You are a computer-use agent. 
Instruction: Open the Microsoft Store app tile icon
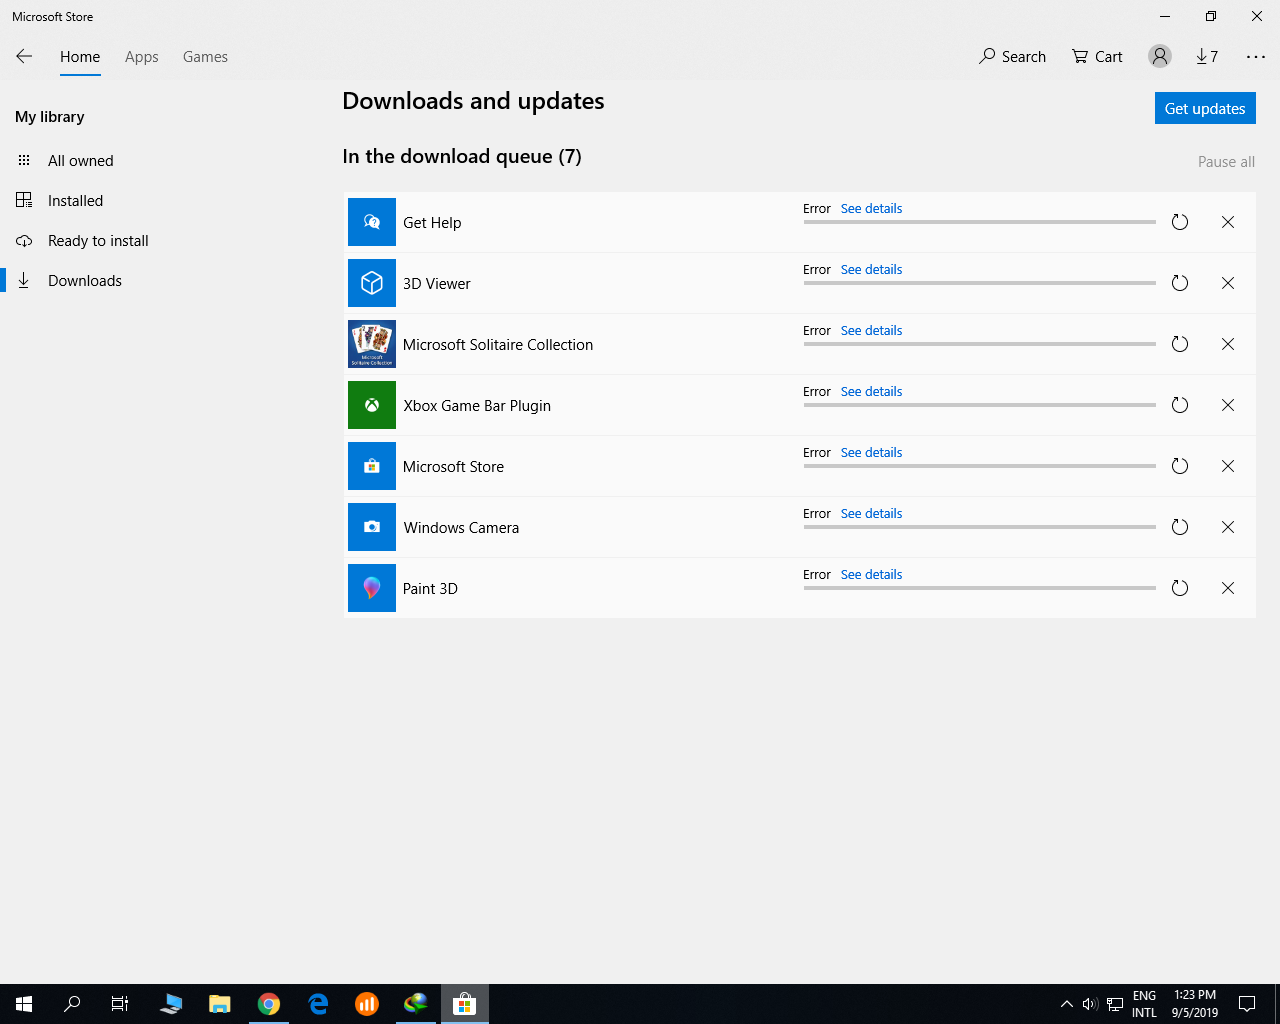coord(372,466)
